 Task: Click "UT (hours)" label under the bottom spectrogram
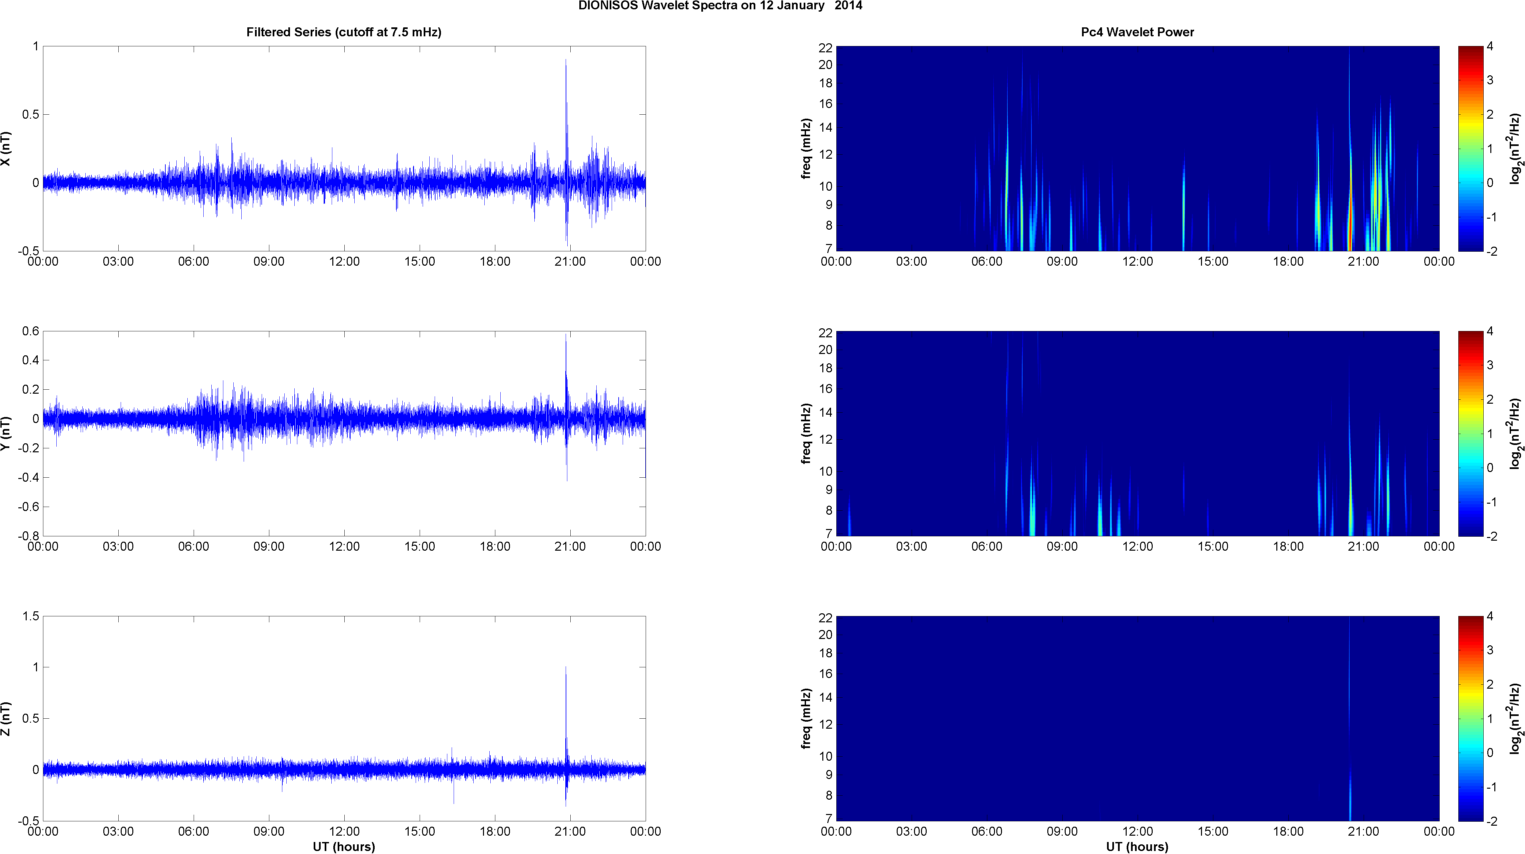(1137, 846)
